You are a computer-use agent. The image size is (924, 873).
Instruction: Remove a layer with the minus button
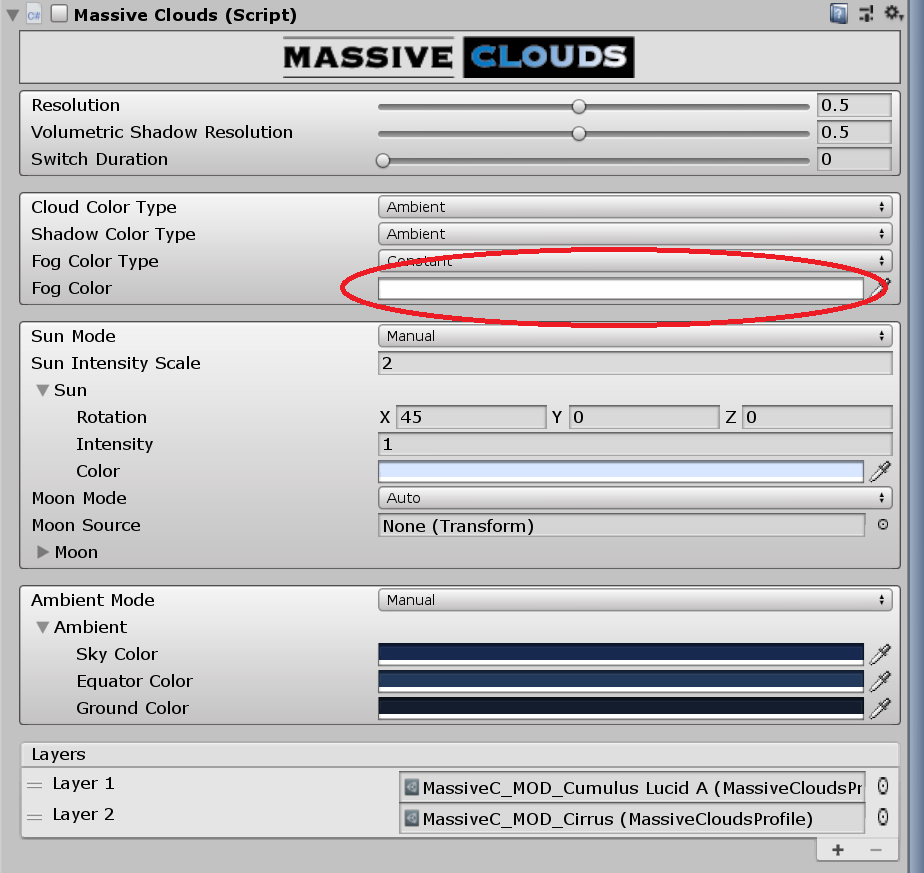pyautogui.click(x=876, y=850)
